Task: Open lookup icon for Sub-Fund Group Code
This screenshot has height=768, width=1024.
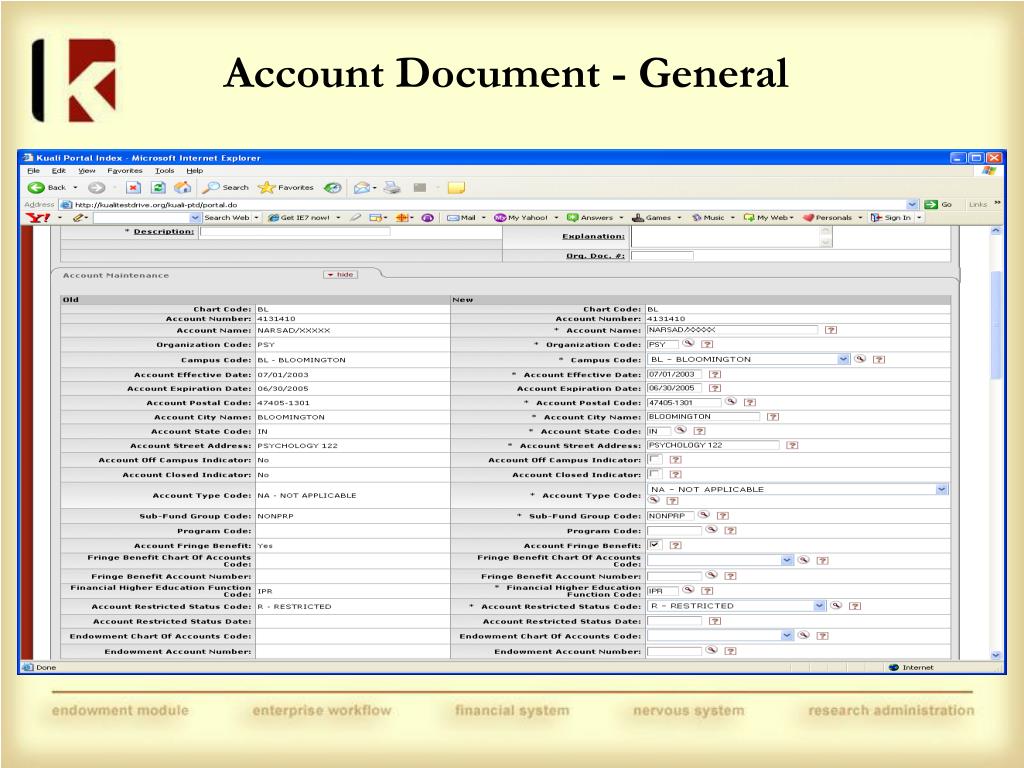Action: pos(703,515)
